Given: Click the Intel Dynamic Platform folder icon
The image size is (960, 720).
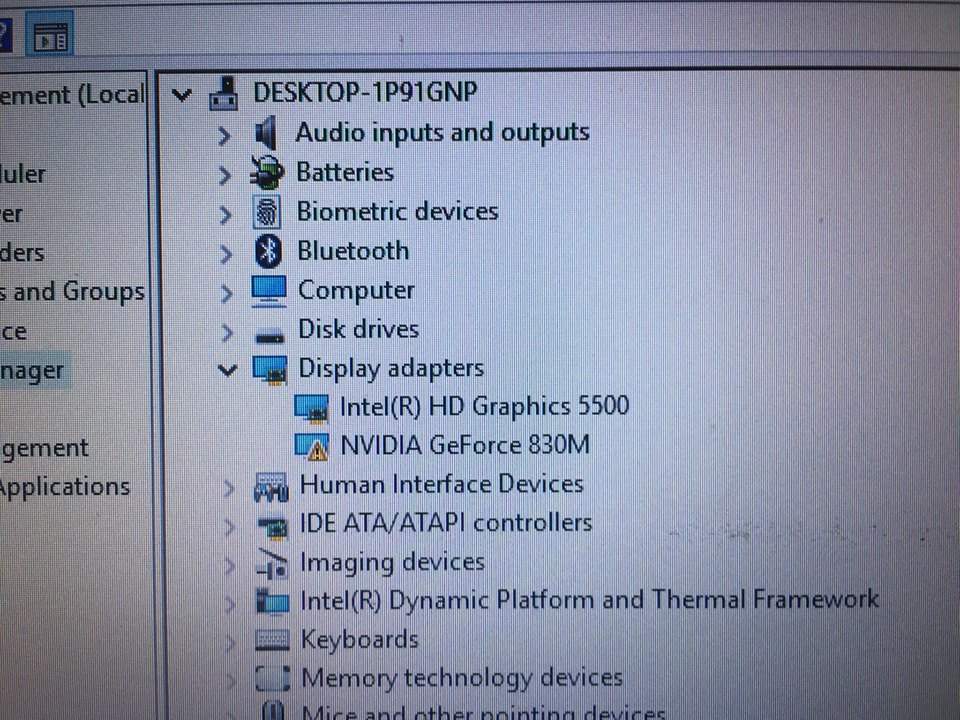Looking at the screenshot, I should 272,601.
